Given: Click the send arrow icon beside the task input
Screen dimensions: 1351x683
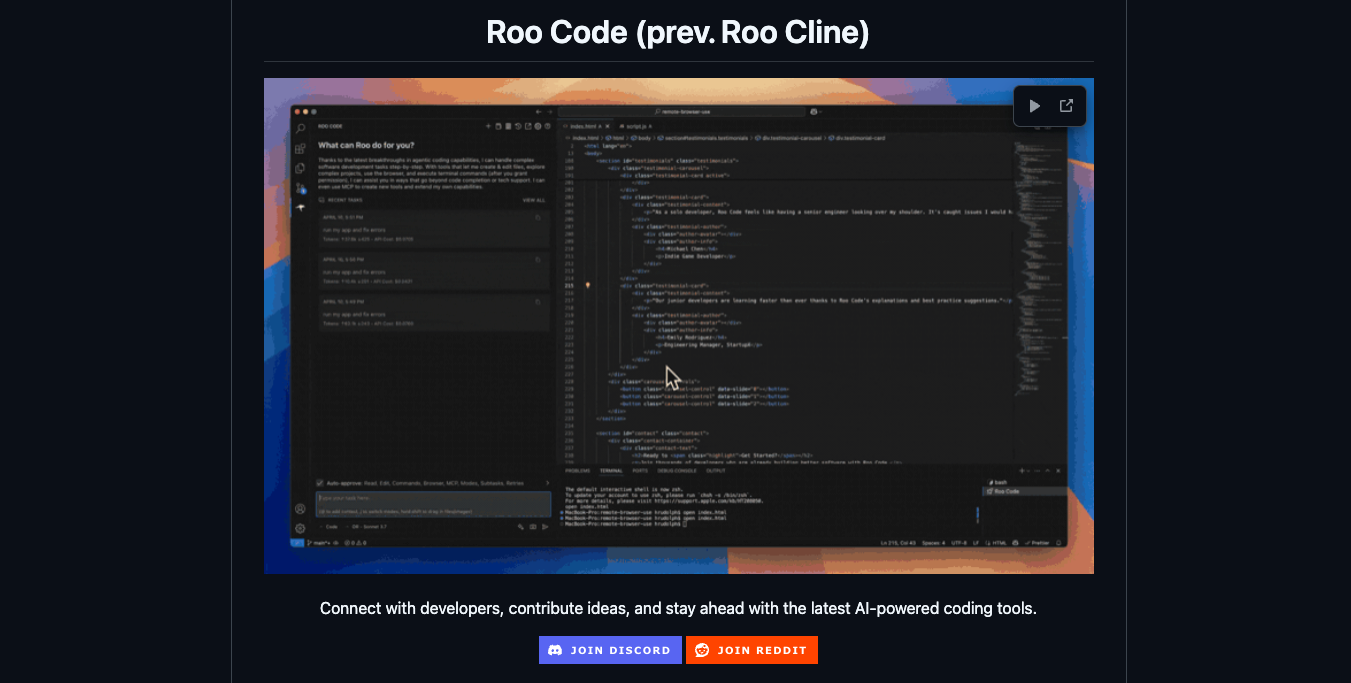Looking at the screenshot, I should coord(545,527).
